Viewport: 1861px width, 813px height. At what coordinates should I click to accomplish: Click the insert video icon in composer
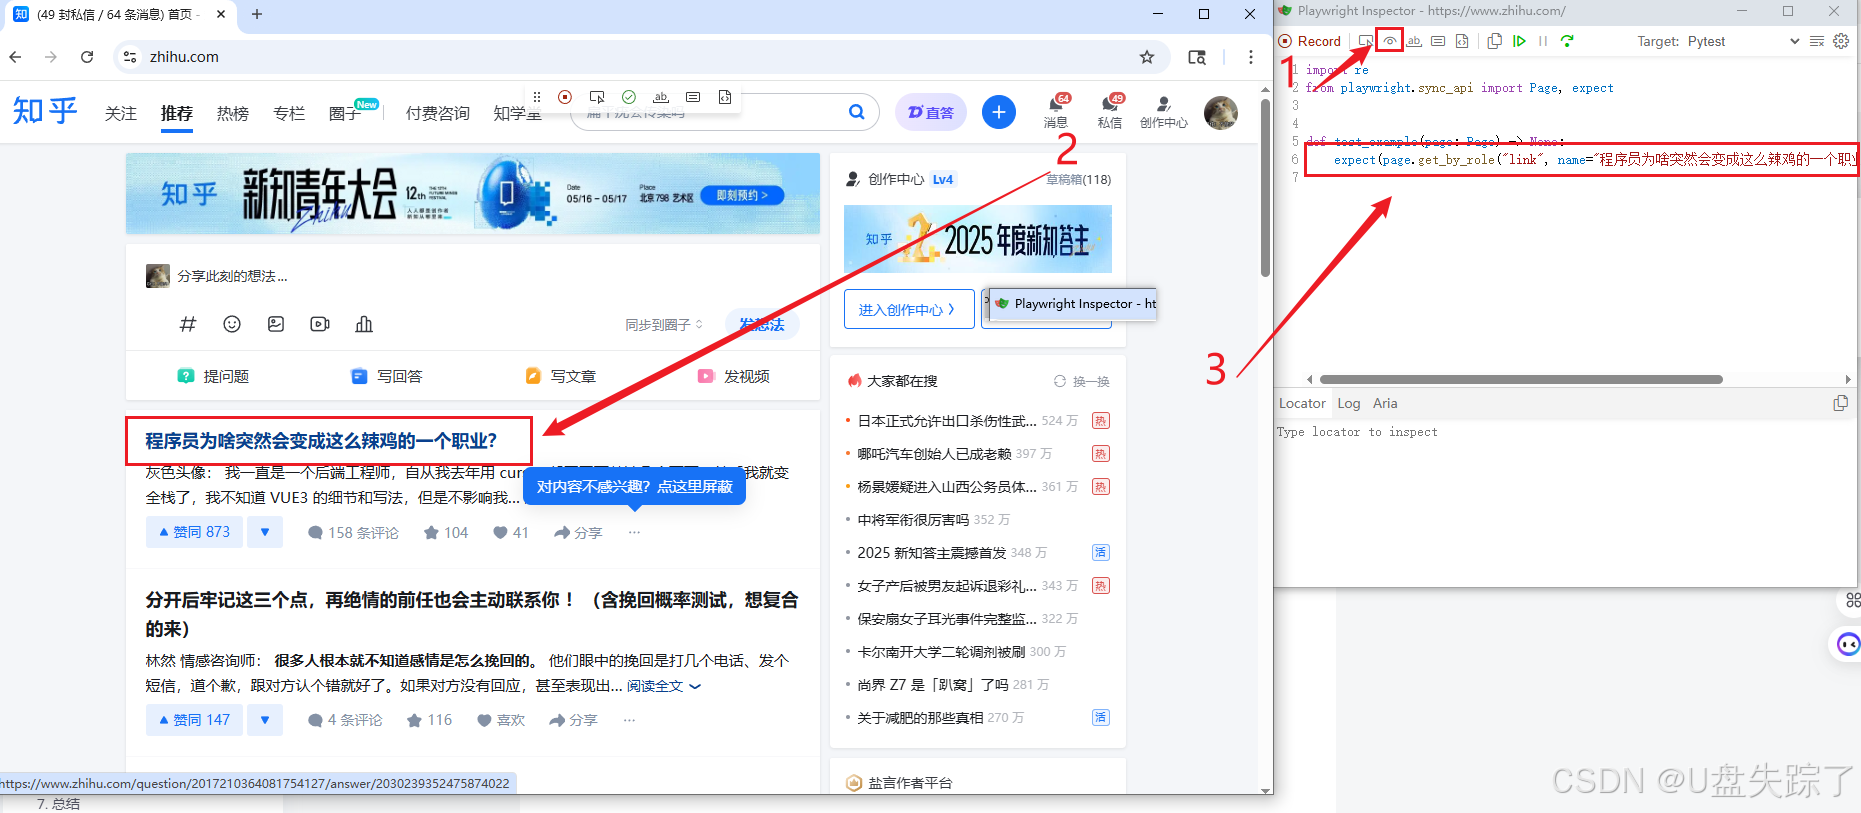point(320,324)
